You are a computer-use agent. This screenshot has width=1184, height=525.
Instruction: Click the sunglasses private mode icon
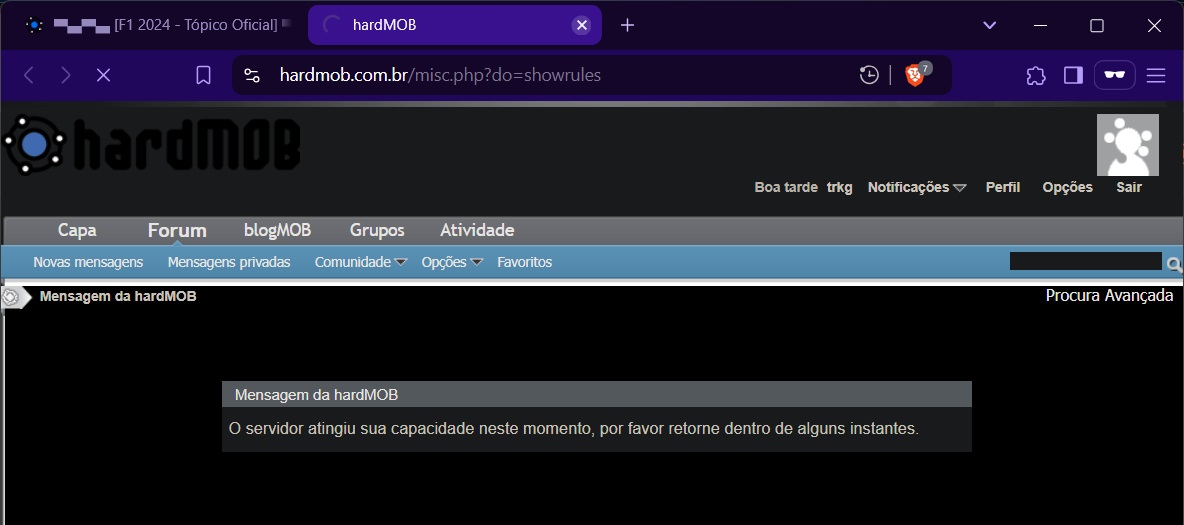tap(1115, 75)
